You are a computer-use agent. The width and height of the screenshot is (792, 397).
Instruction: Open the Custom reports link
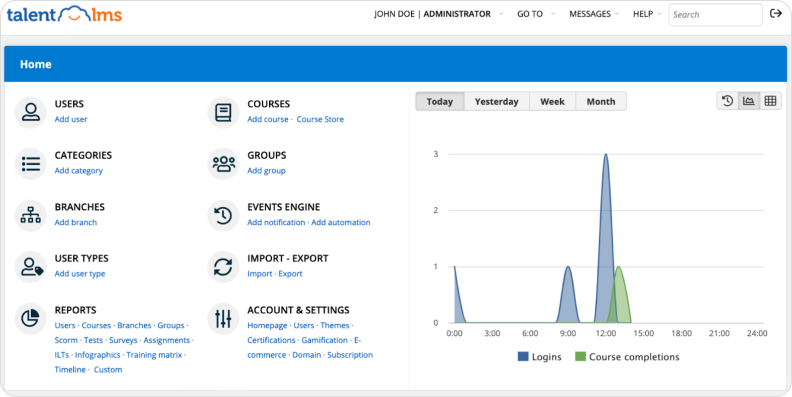point(108,370)
